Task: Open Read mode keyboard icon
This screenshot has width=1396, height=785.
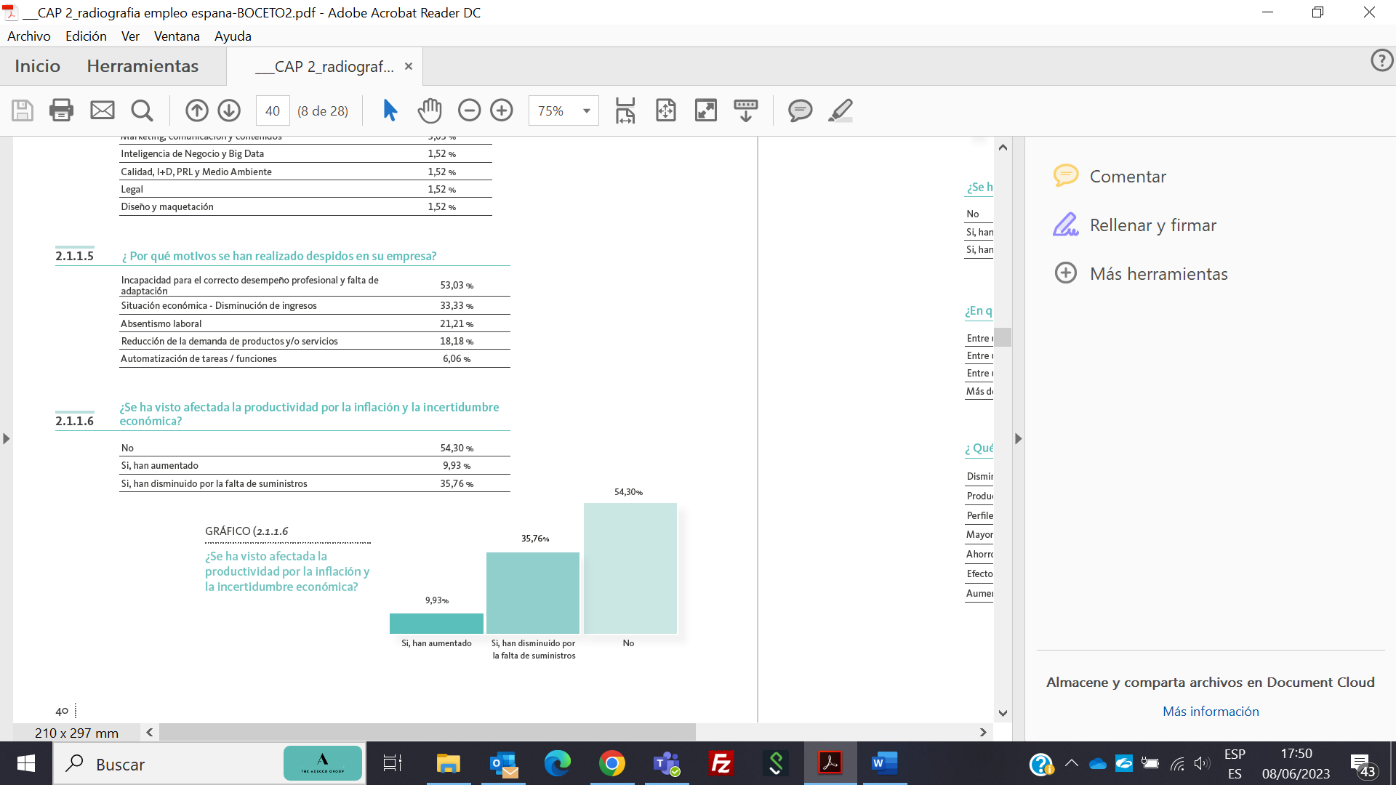Action: point(746,110)
